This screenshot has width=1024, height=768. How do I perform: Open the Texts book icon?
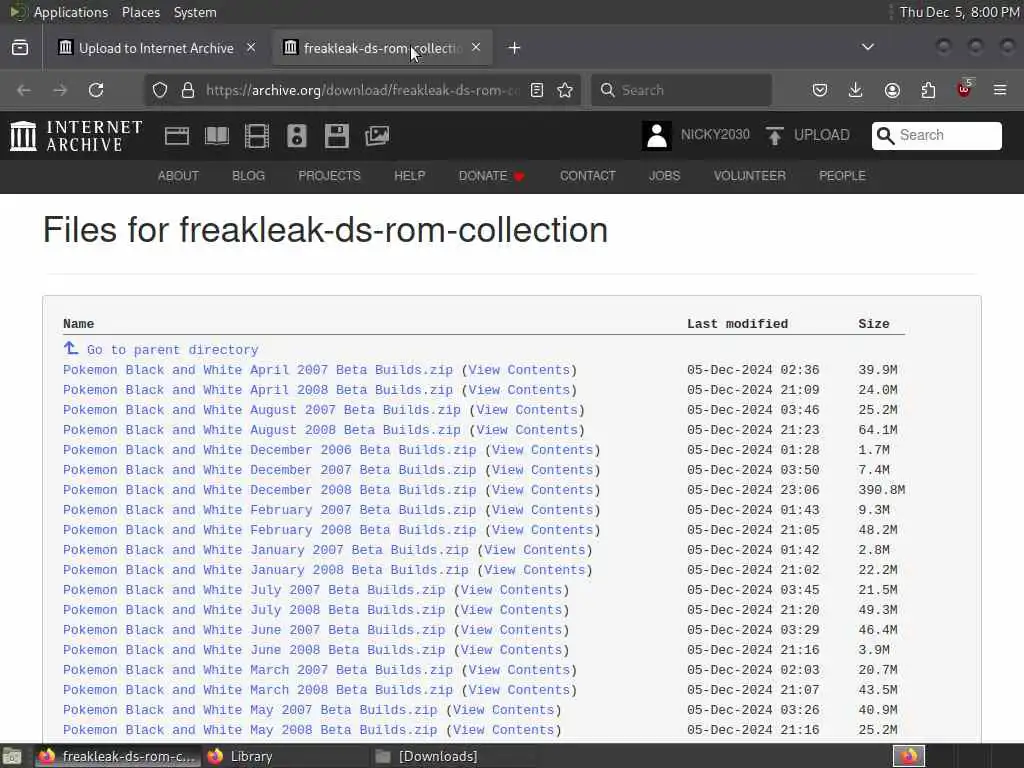pos(217,136)
